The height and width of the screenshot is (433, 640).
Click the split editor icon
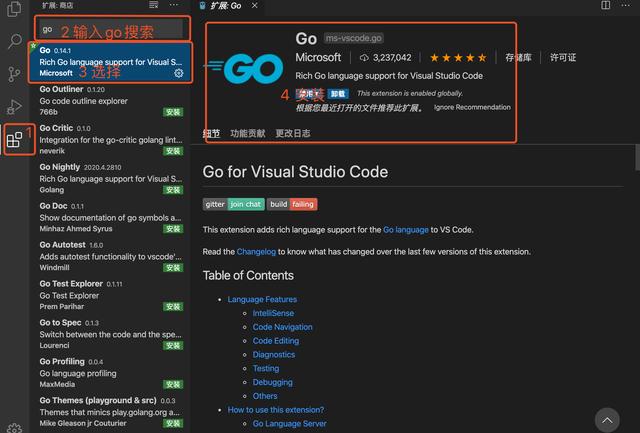click(x=606, y=5)
